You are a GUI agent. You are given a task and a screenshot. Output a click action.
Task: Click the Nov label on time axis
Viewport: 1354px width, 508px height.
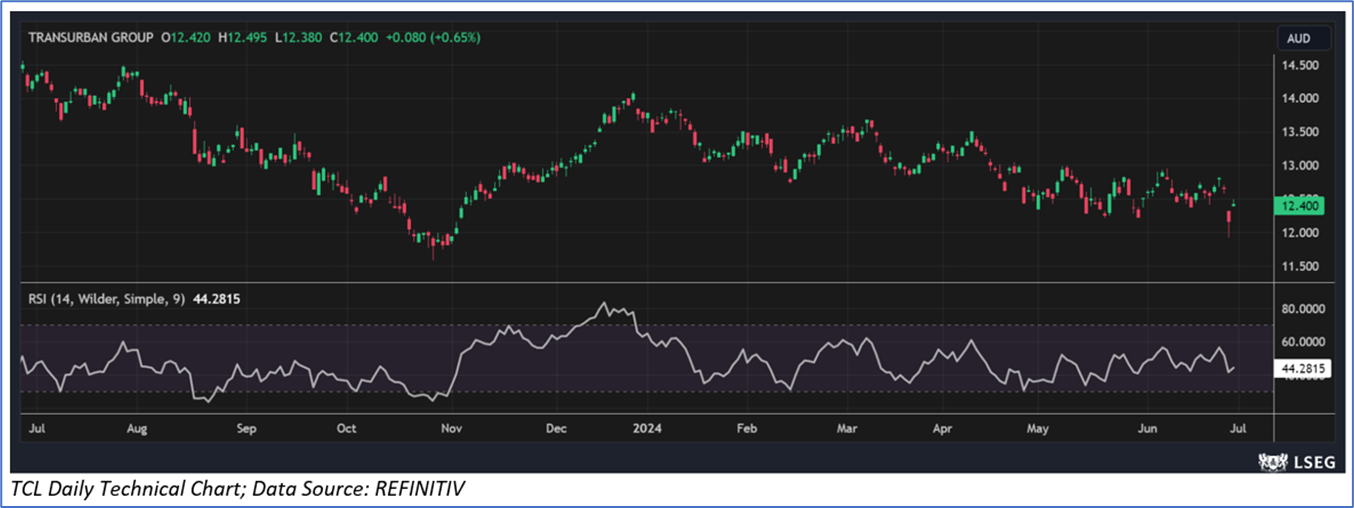pyautogui.click(x=450, y=429)
